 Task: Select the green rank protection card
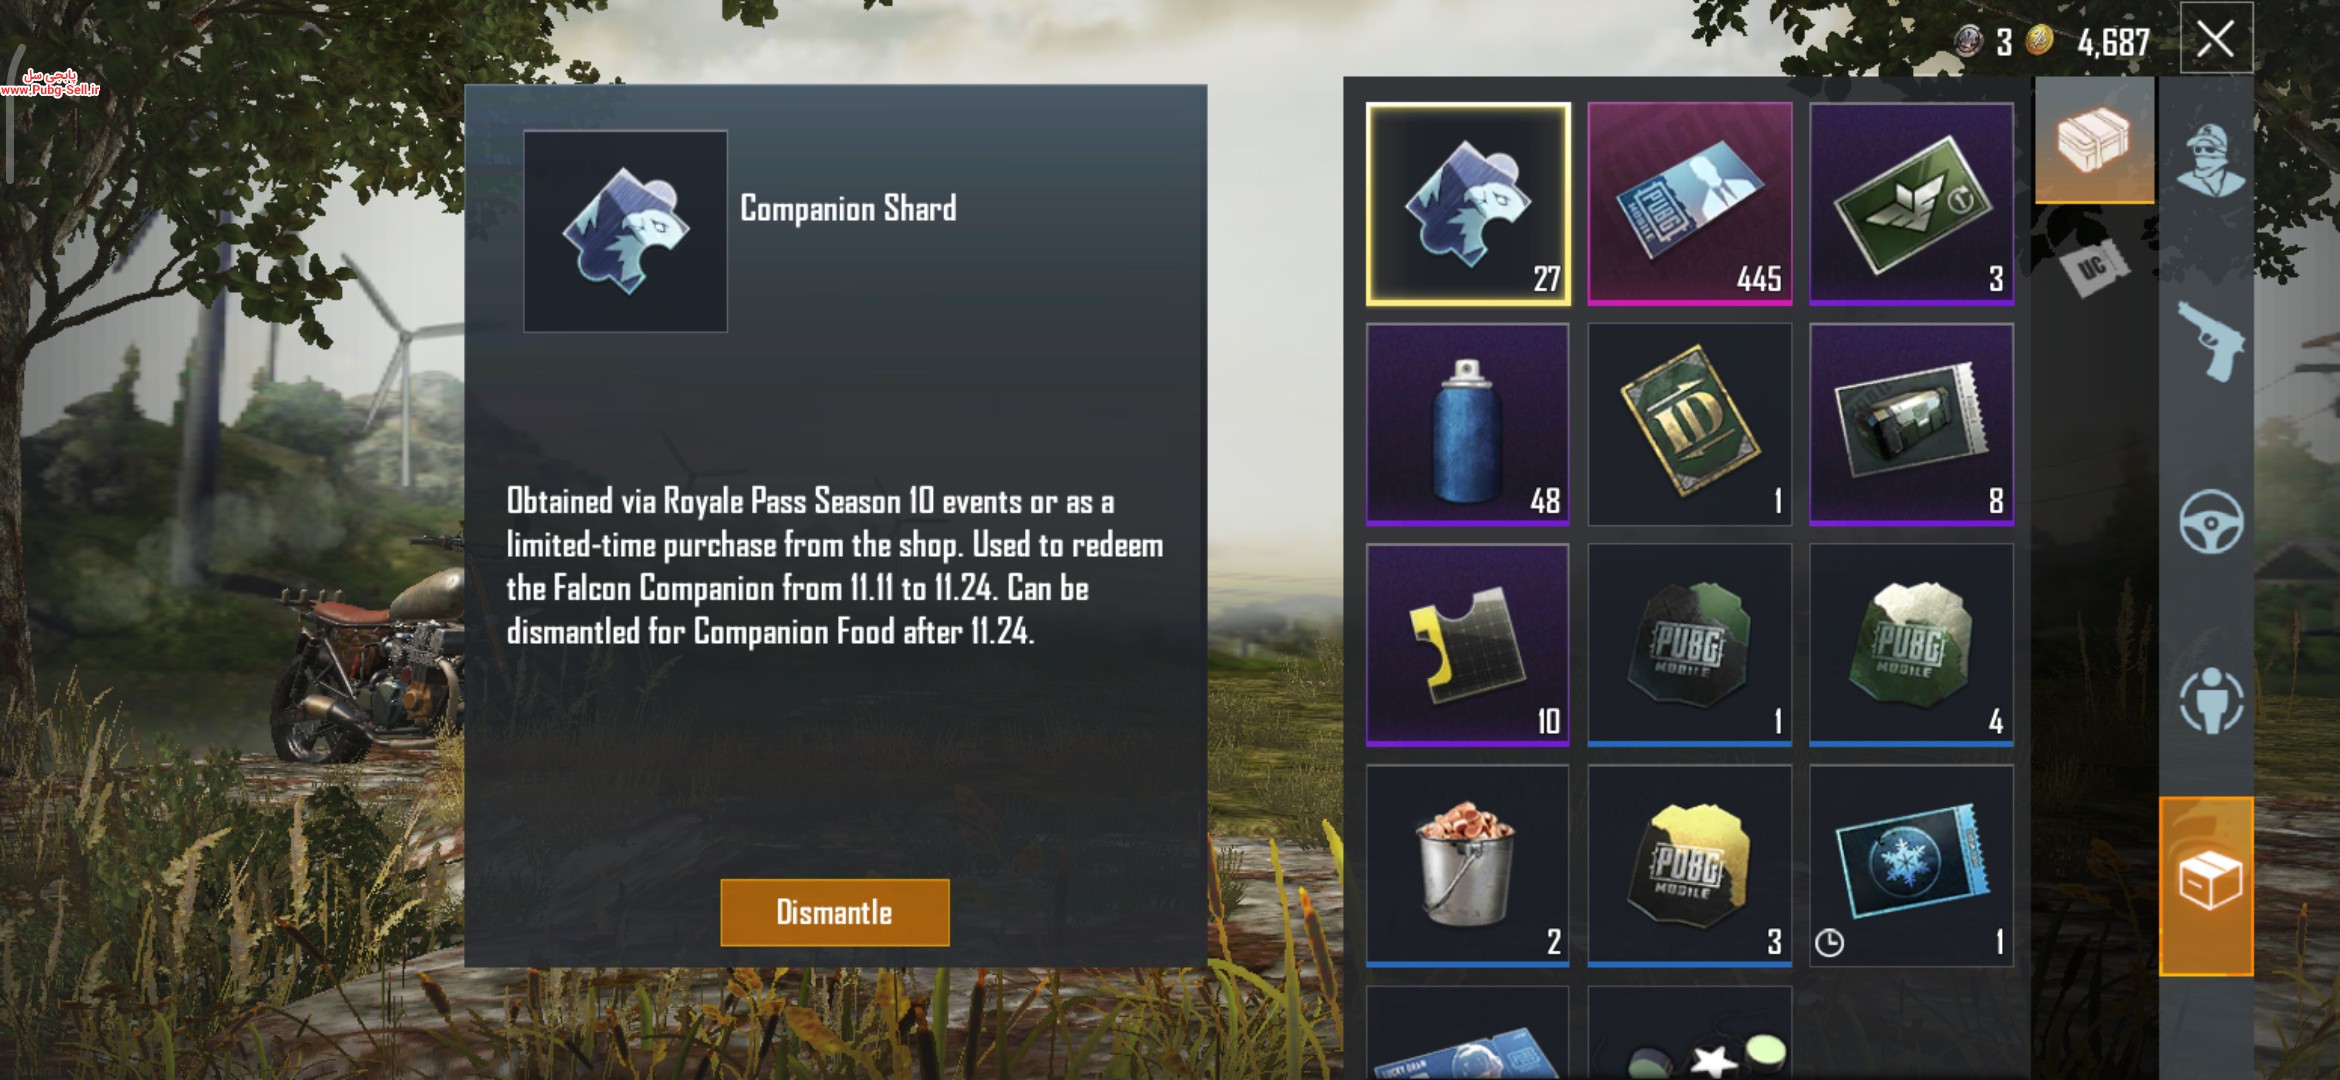tap(1911, 203)
